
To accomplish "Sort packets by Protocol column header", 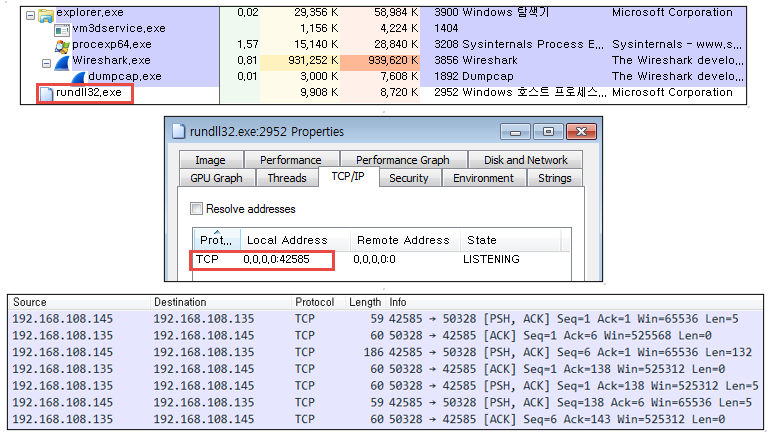I will [x=314, y=302].
